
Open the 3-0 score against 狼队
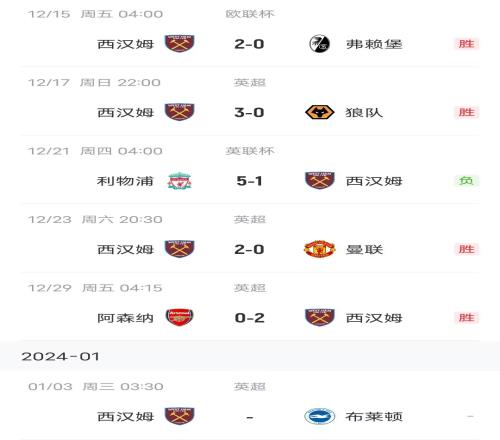249,113
